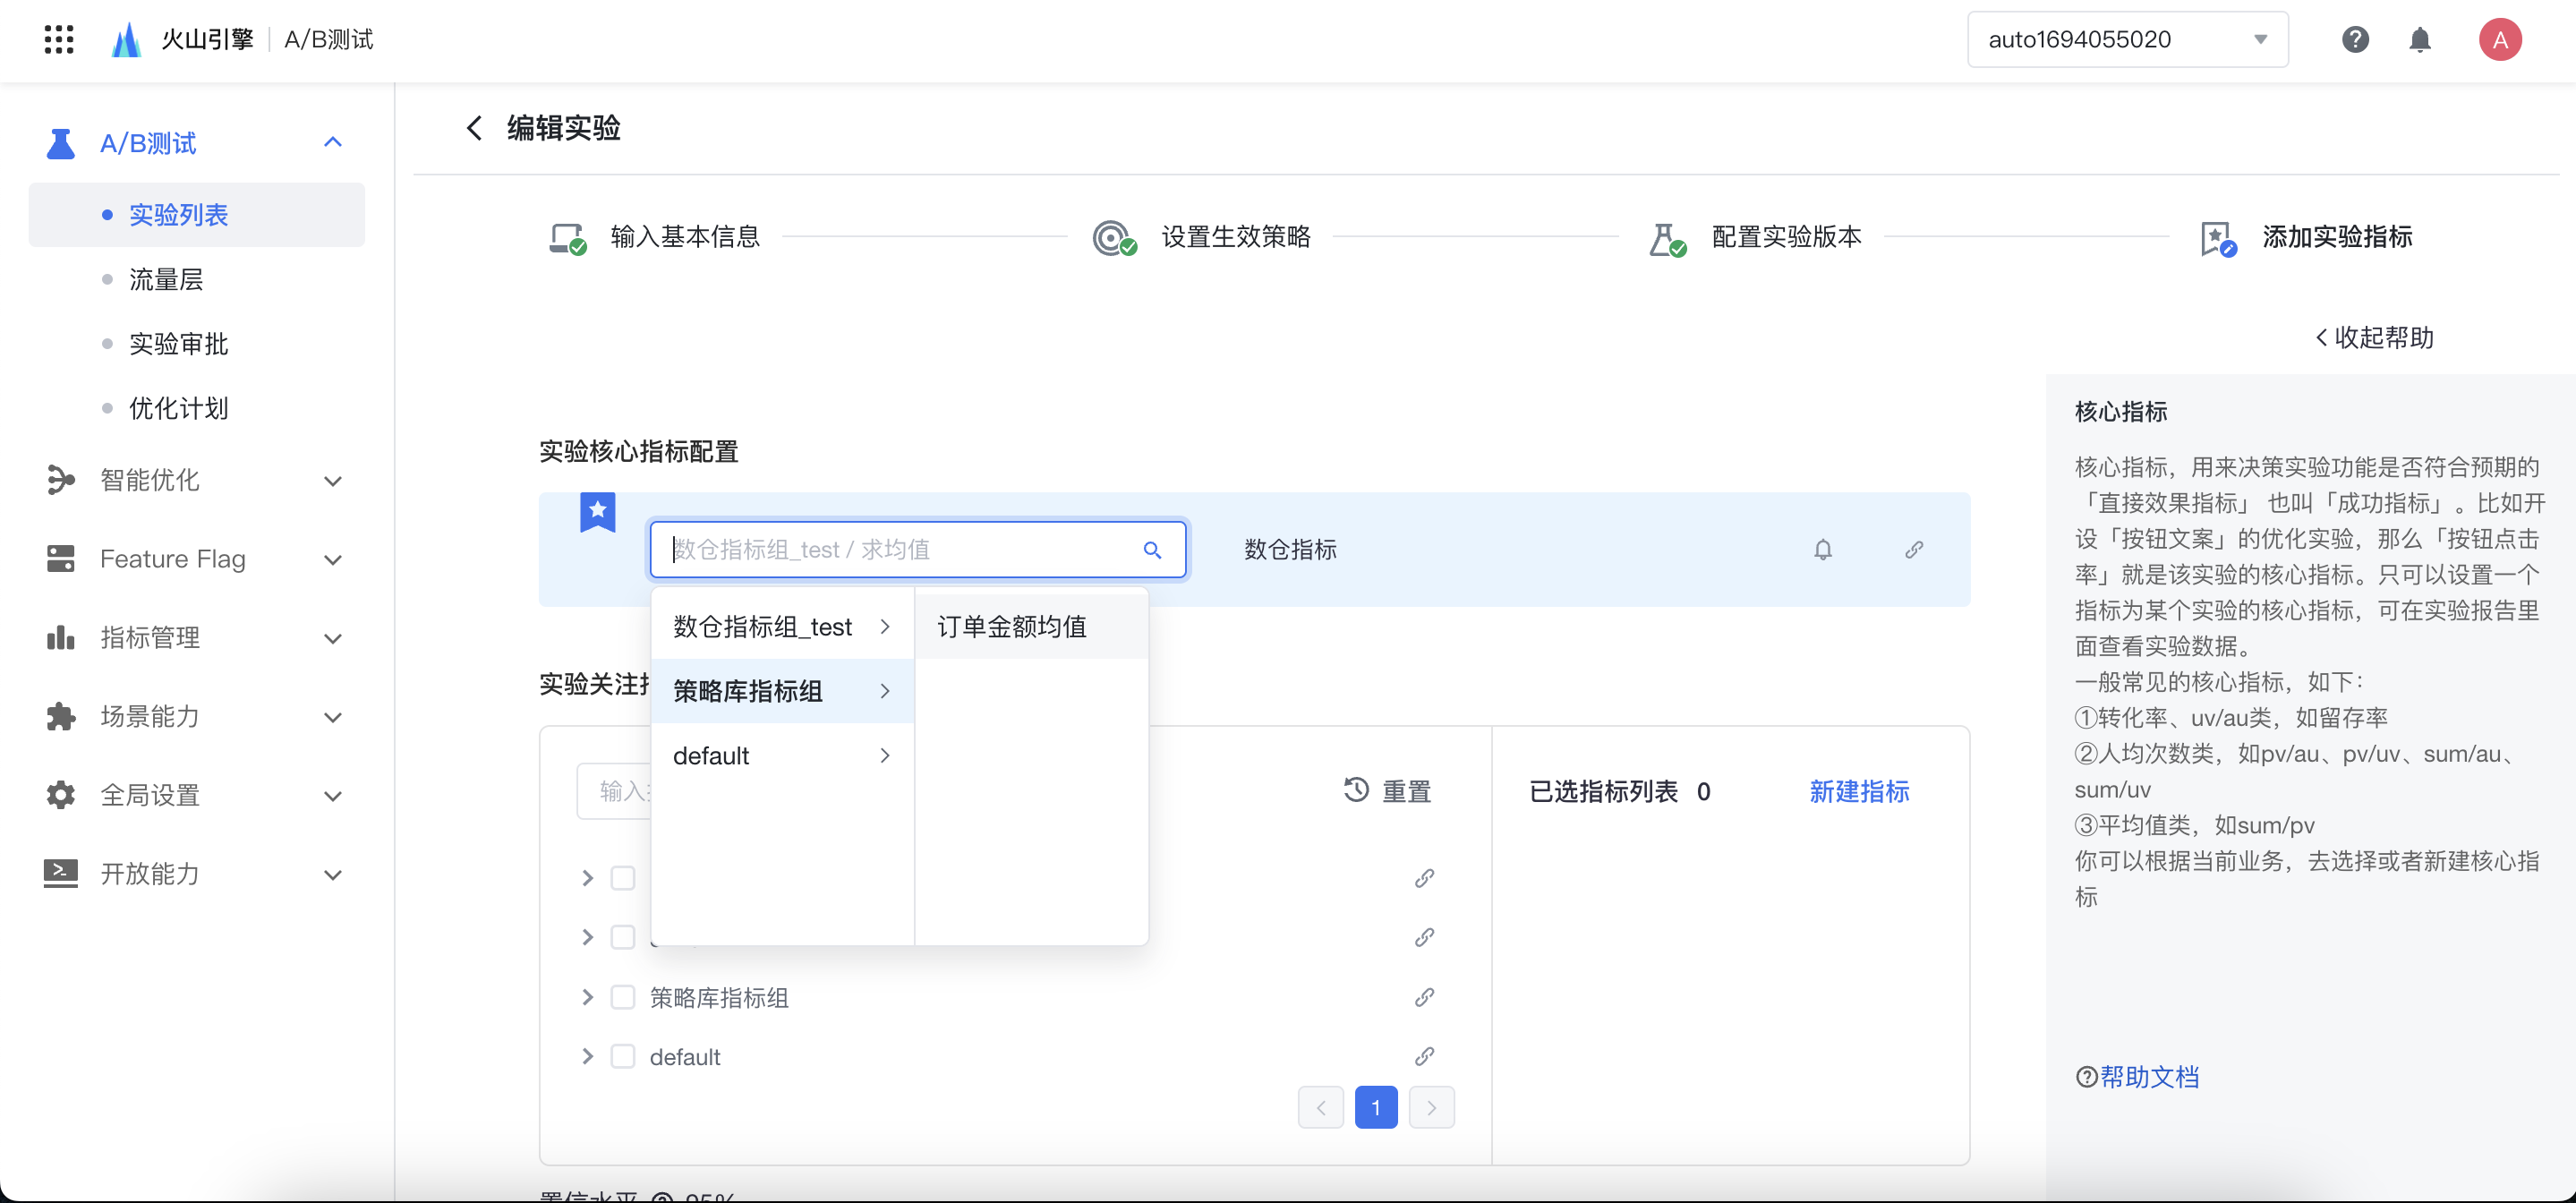
Task: Click the 全局设置 gear icon
Action: pyautogui.click(x=60, y=796)
